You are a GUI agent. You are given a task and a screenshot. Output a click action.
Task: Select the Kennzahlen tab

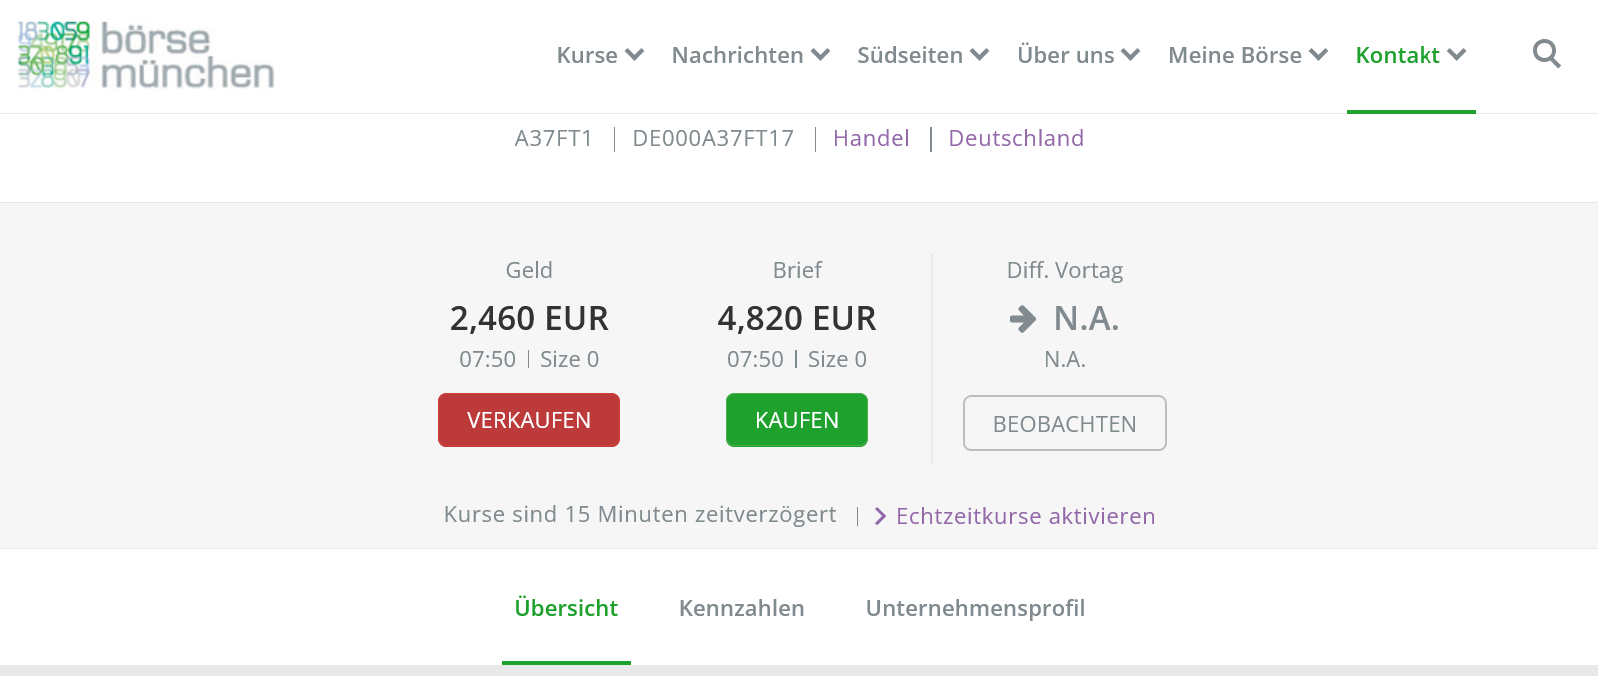coord(741,608)
